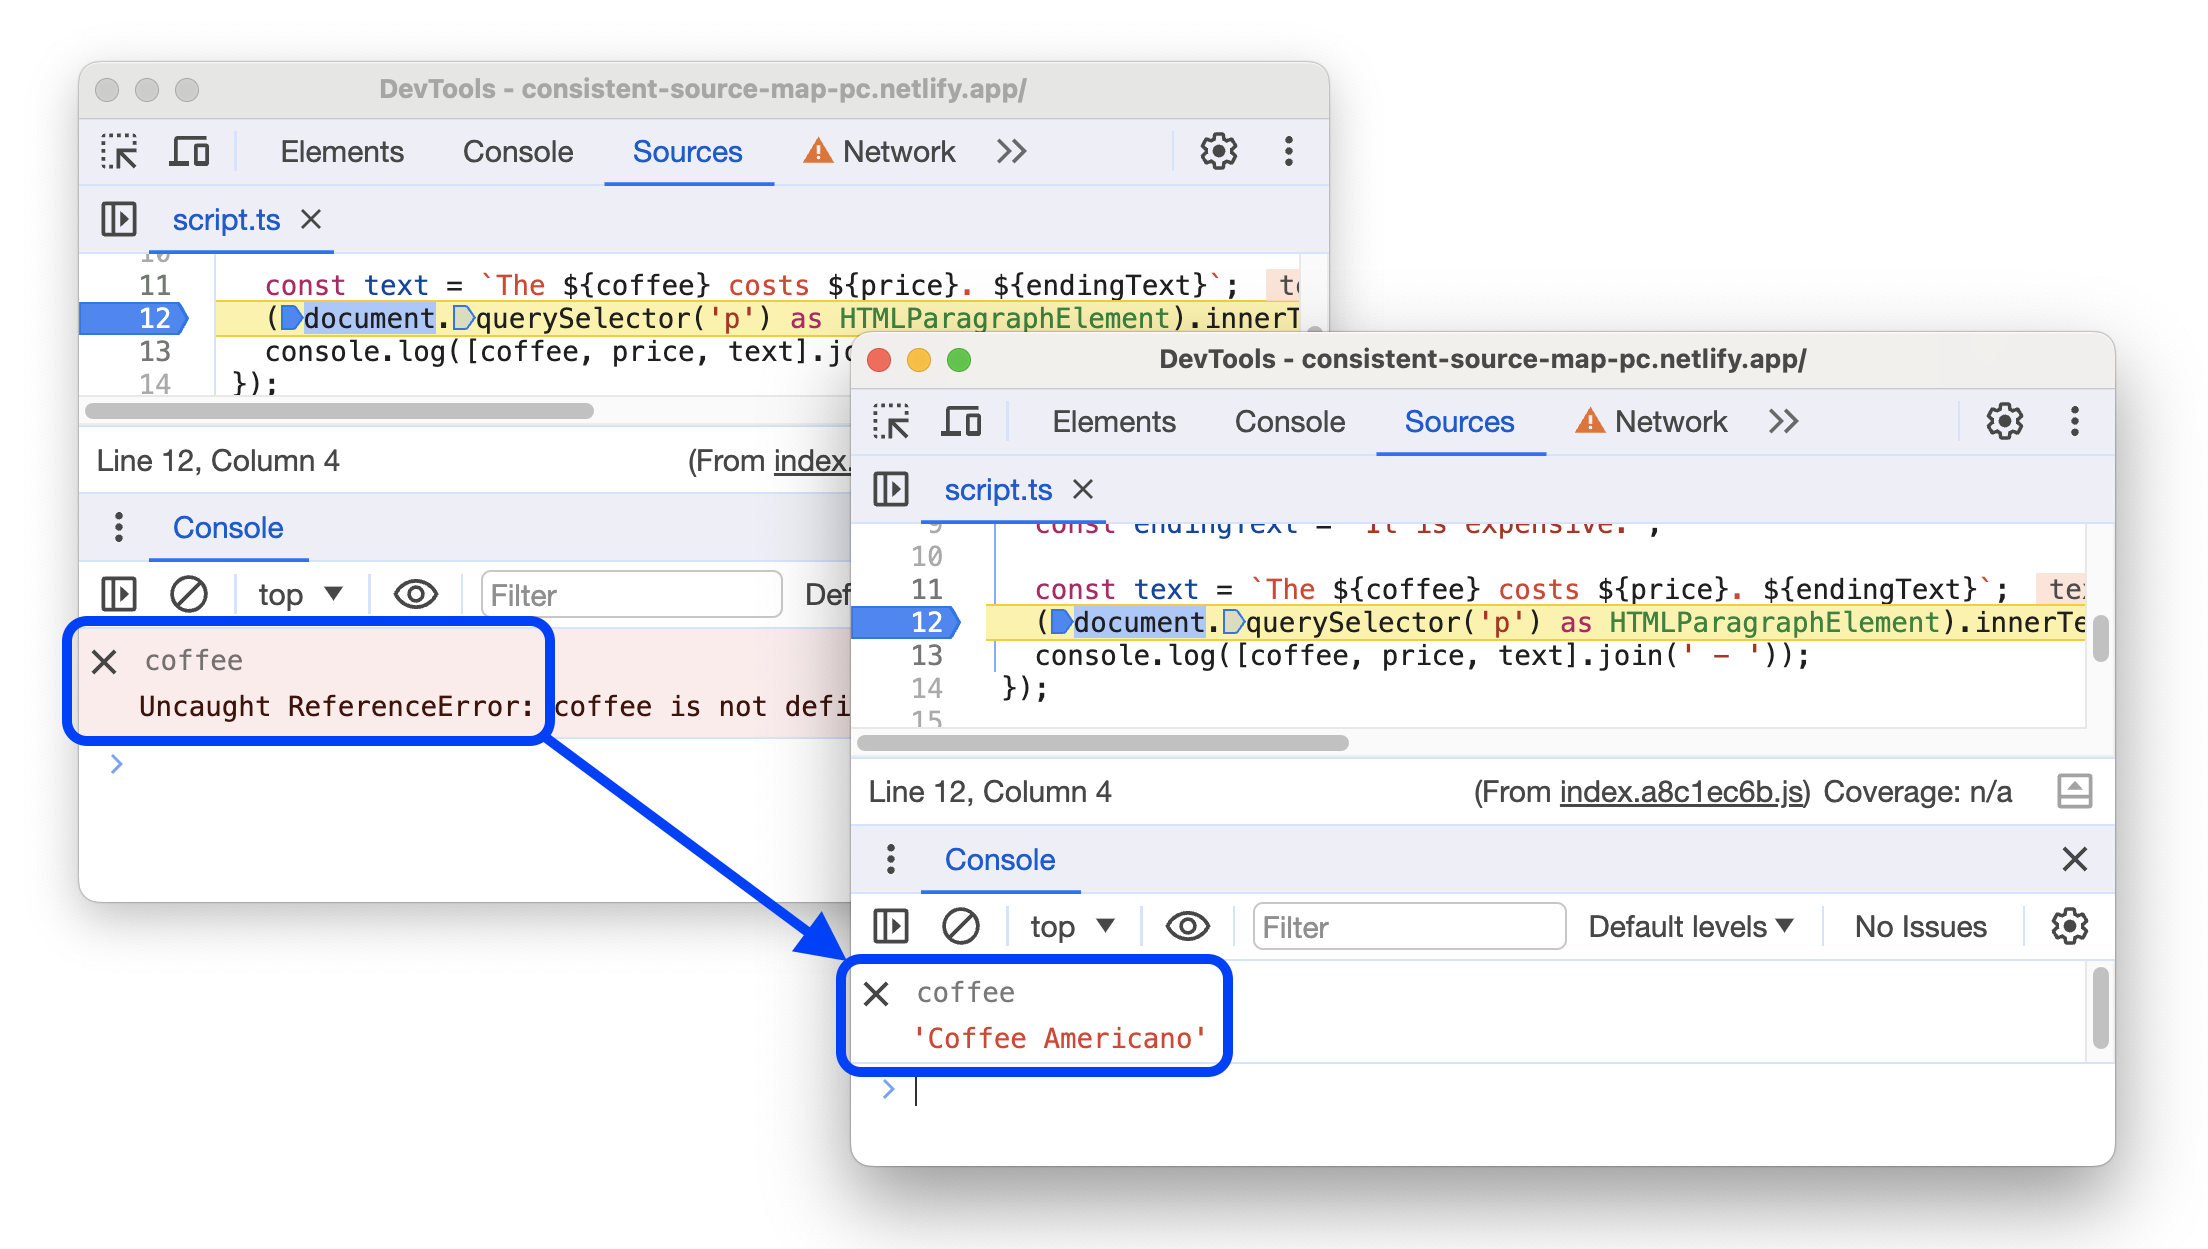Click the settings gear icon in DevTools

point(2005,423)
